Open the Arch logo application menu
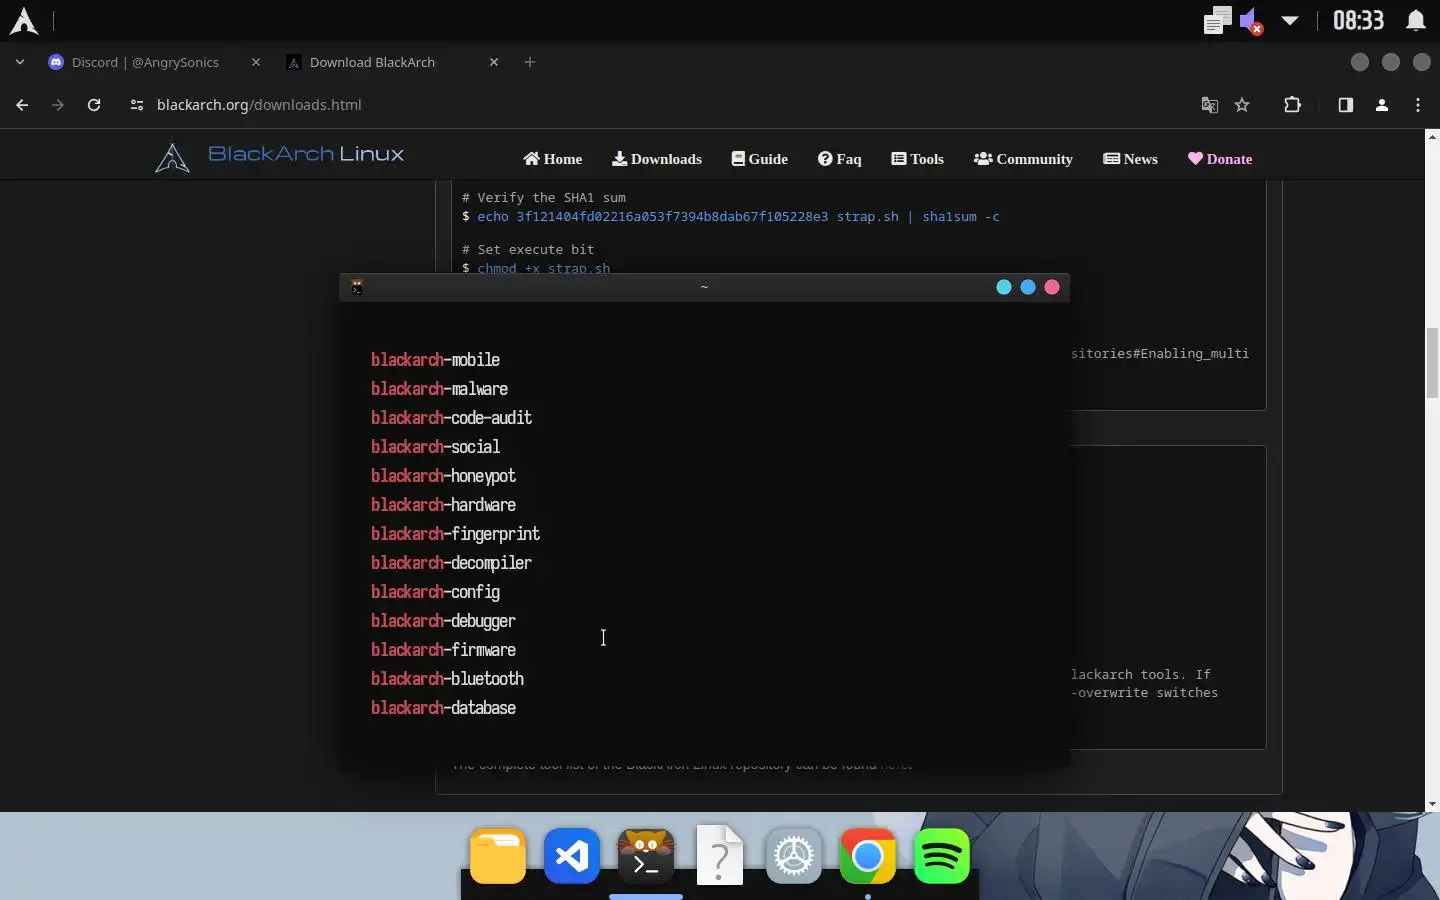The height and width of the screenshot is (900, 1440). click(x=23, y=20)
